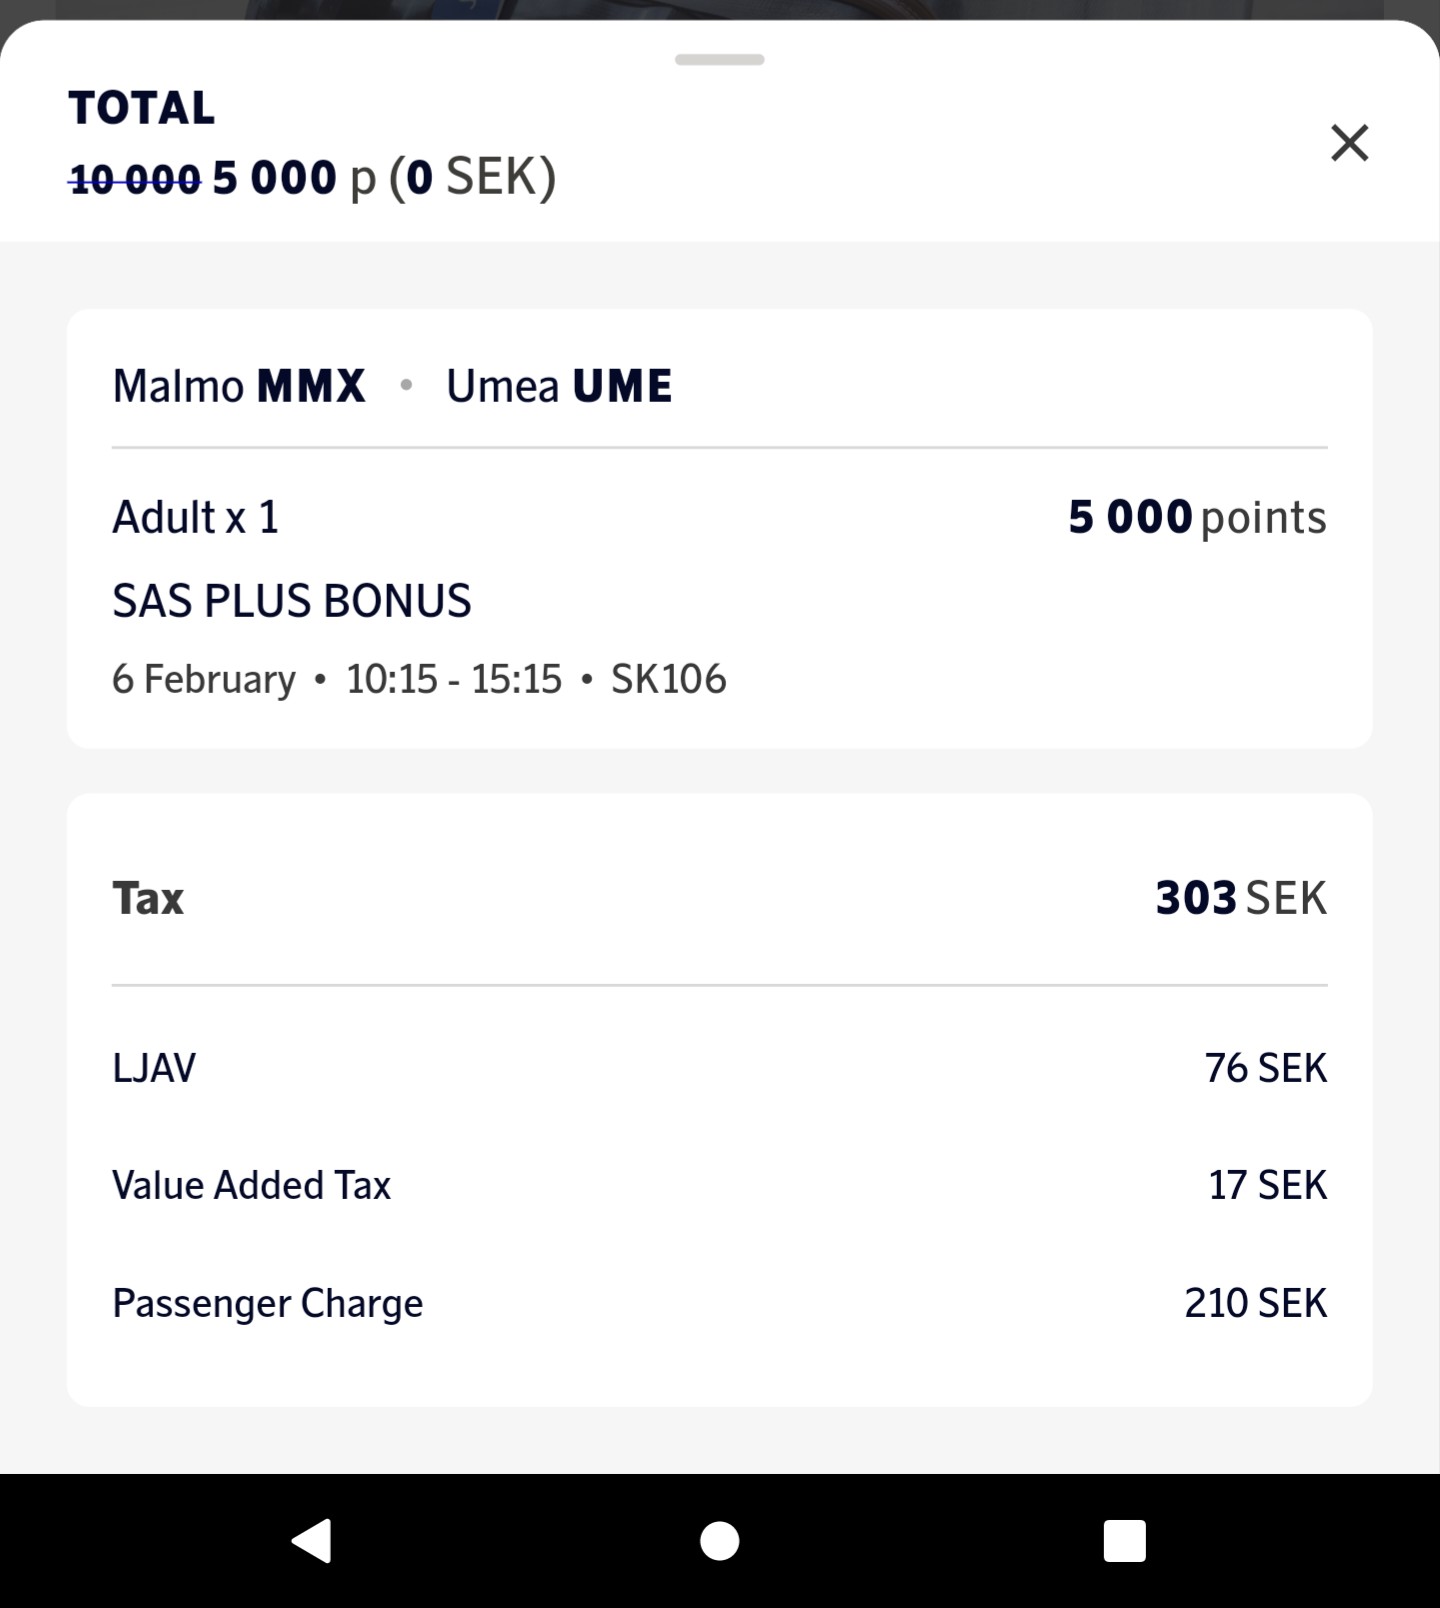Close the total price breakdown sheet
The height and width of the screenshot is (1608, 1440).
(1349, 143)
